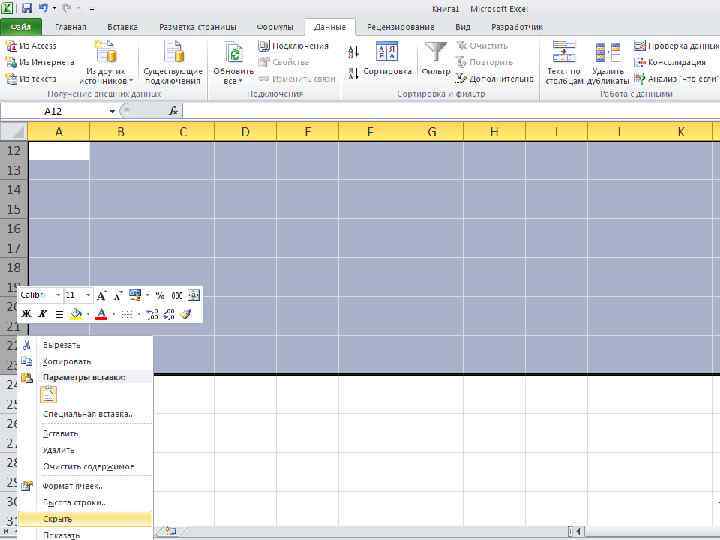Choose Удалить from context menu
The height and width of the screenshot is (540, 720).
85,450
